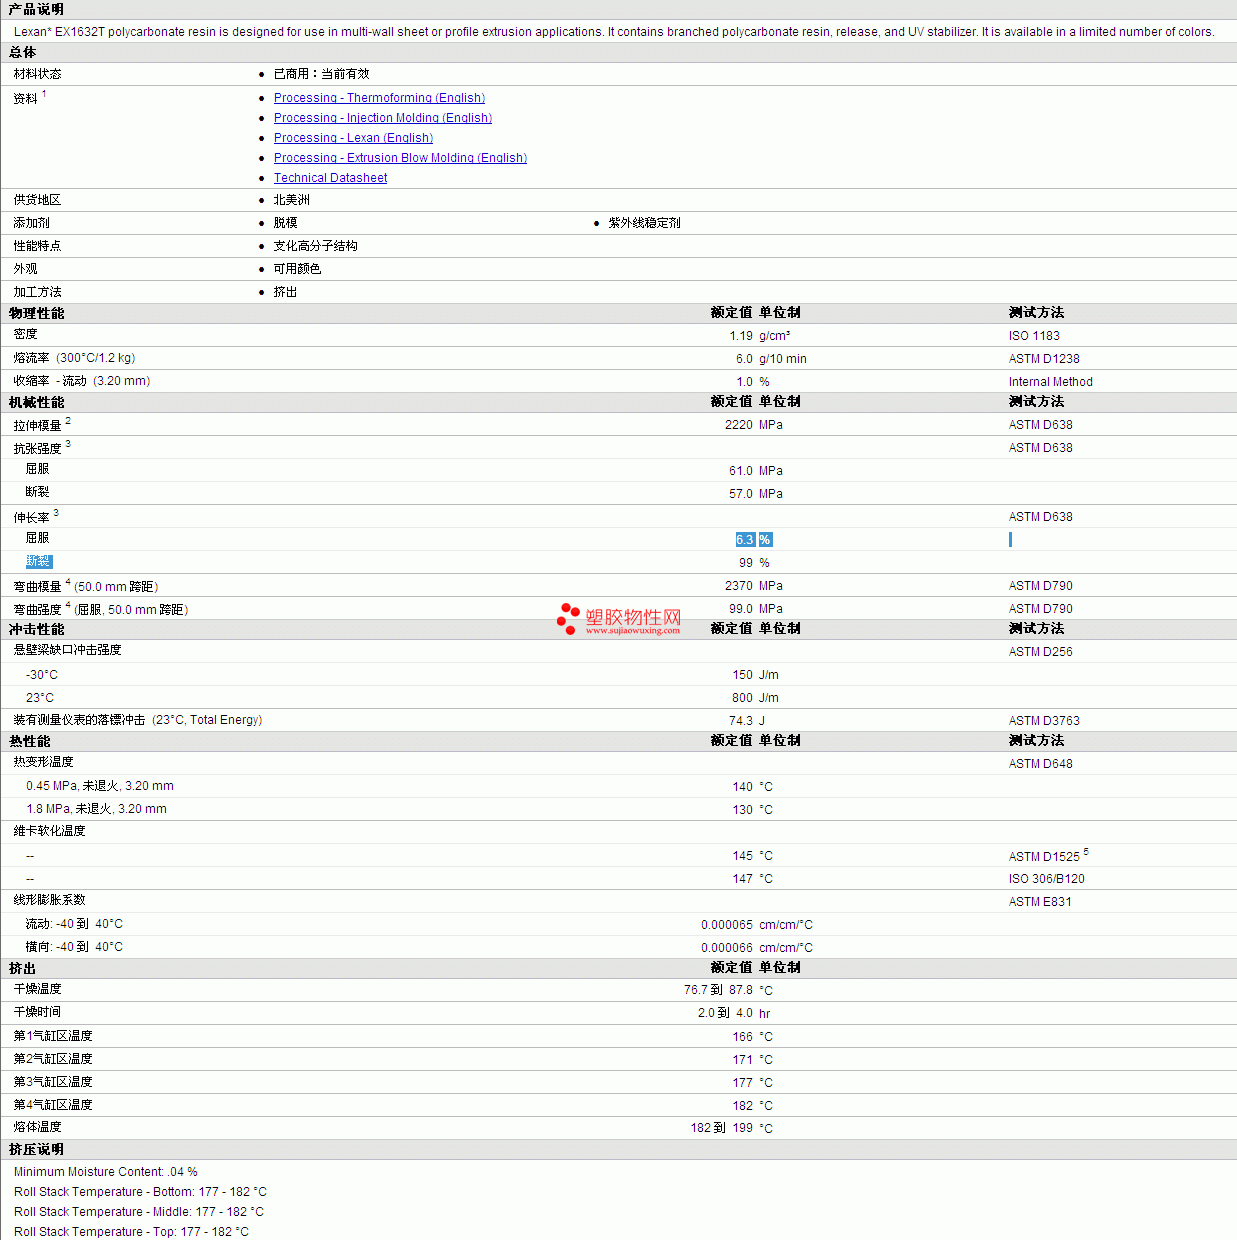The width and height of the screenshot is (1237, 1240).
Task: Click ASTM D648 test method
Action: coord(1040,764)
